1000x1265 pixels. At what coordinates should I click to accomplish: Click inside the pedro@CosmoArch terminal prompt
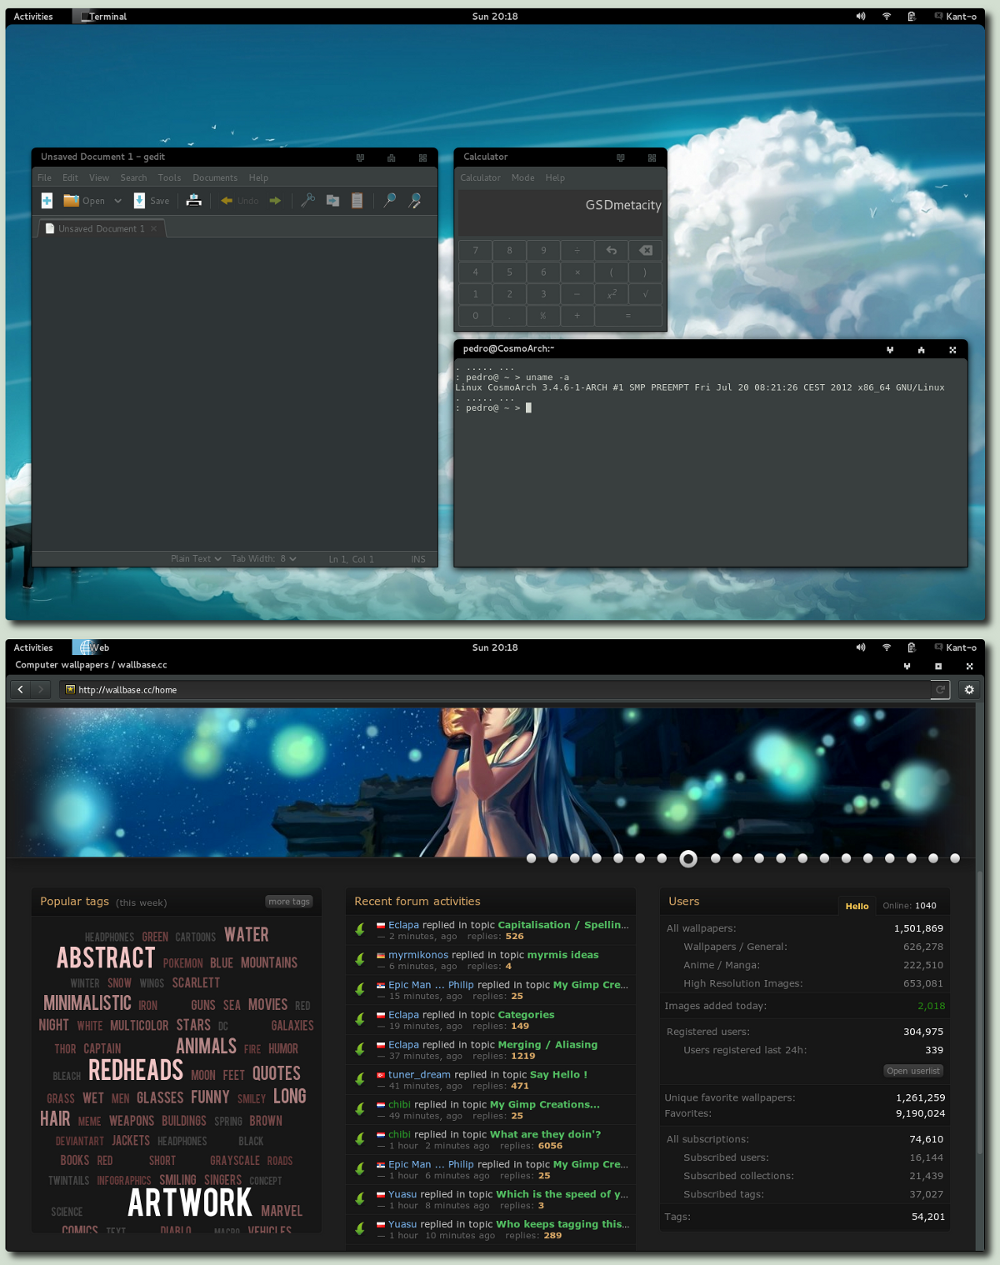point(529,408)
